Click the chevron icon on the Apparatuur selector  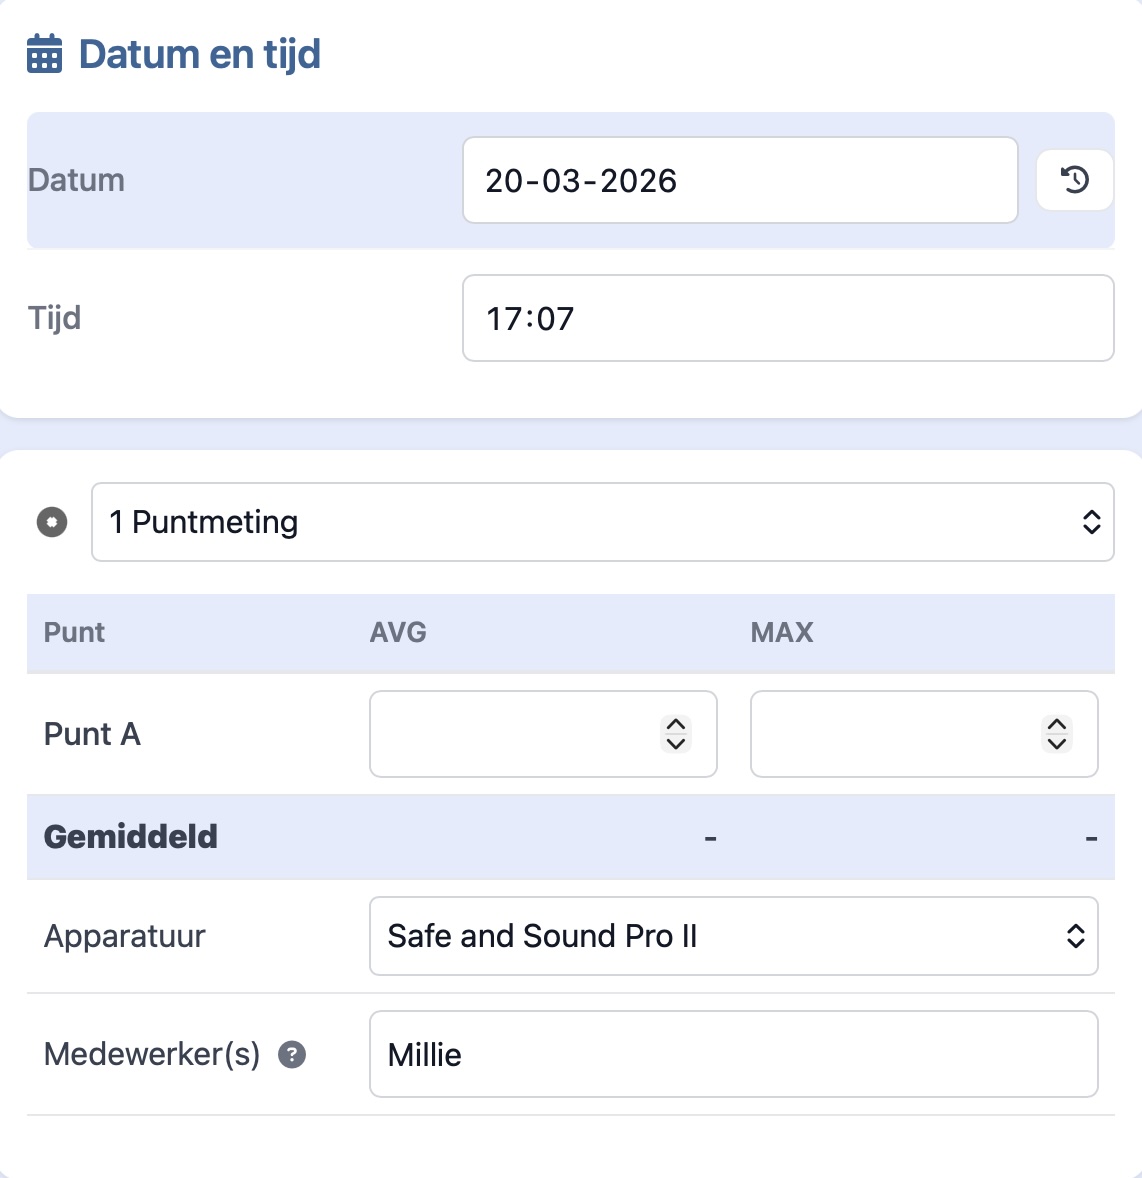[x=1074, y=936]
